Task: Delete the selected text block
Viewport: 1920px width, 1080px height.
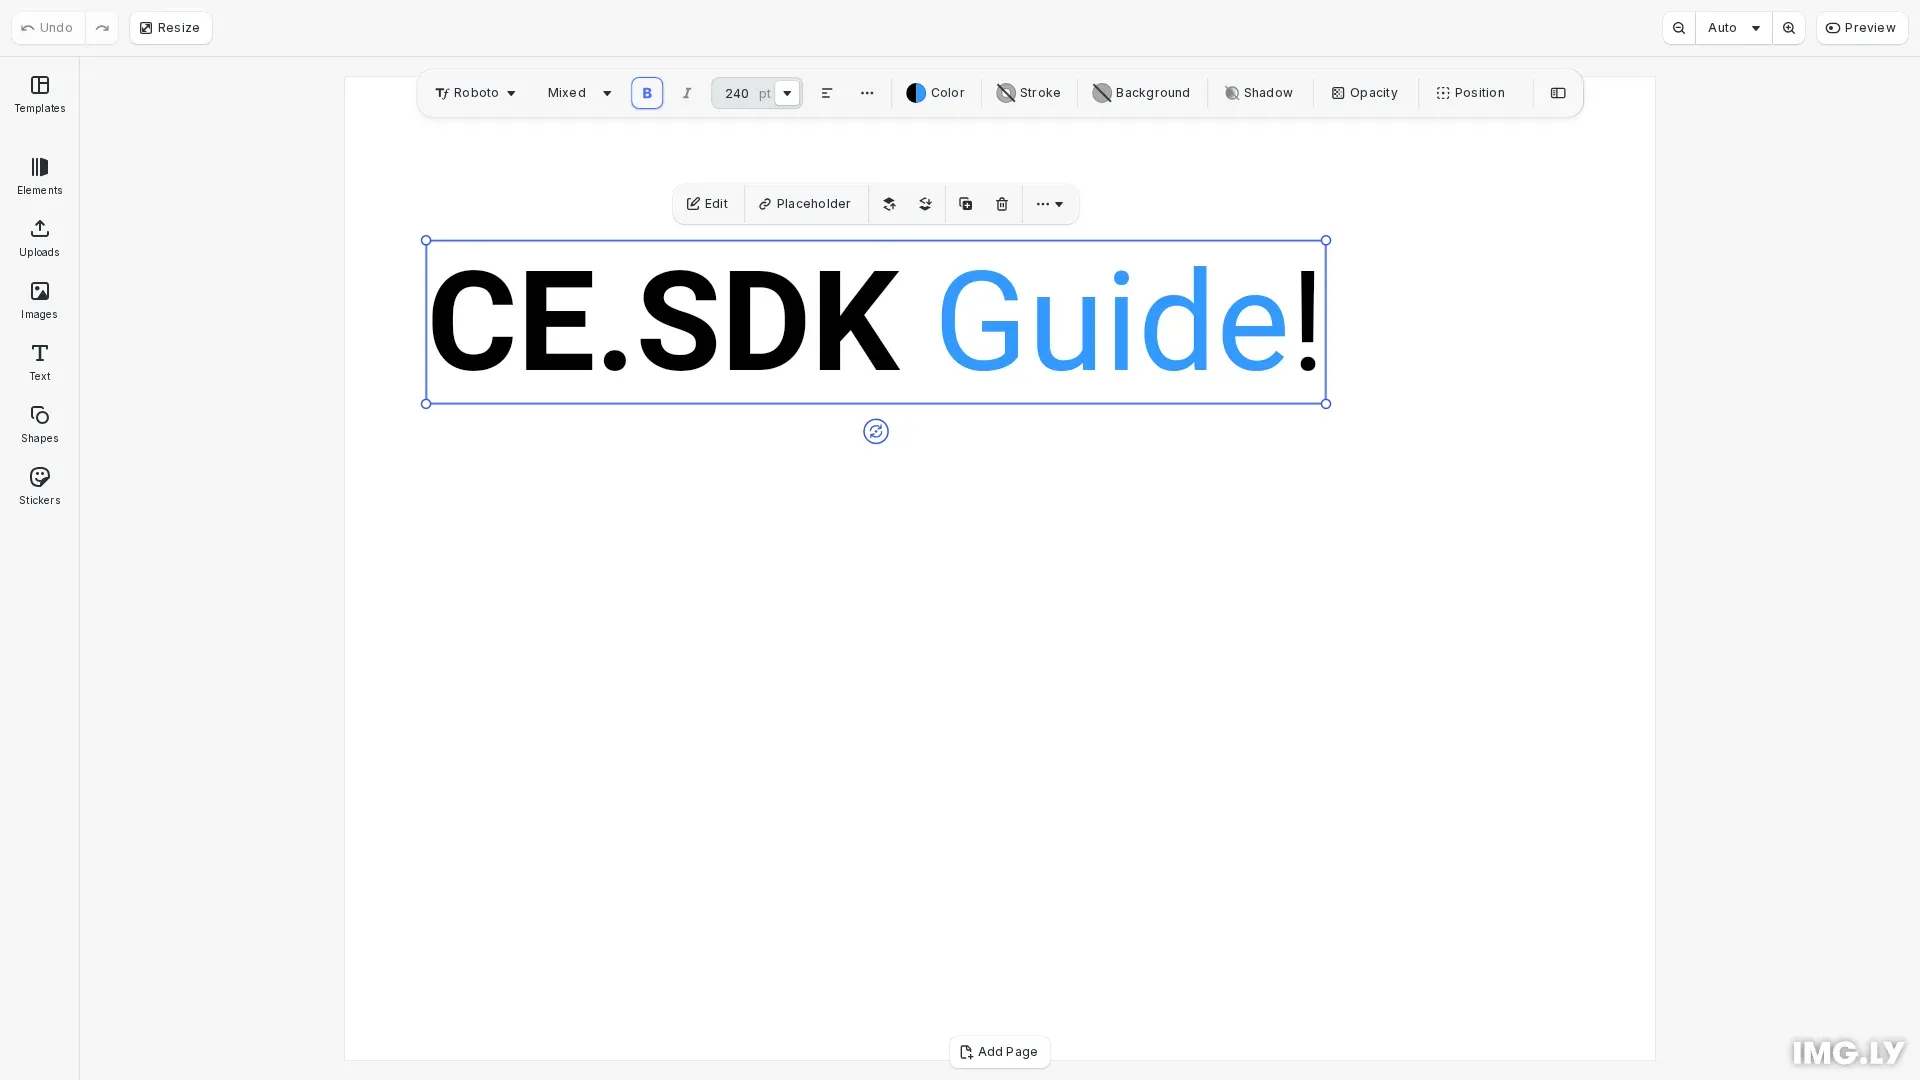Action: pos(1002,204)
